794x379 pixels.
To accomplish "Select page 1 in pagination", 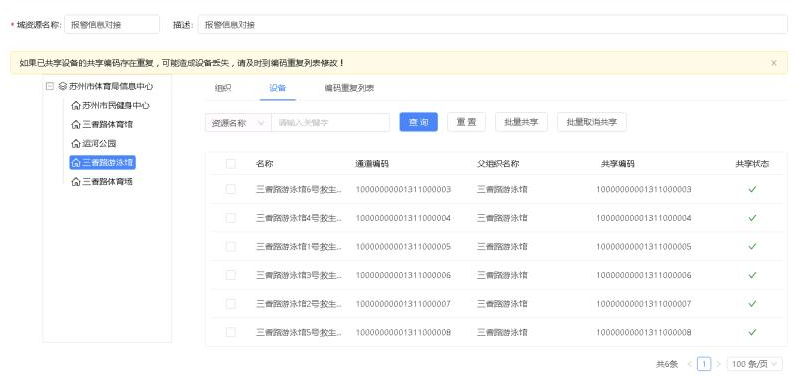I will (704, 364).
